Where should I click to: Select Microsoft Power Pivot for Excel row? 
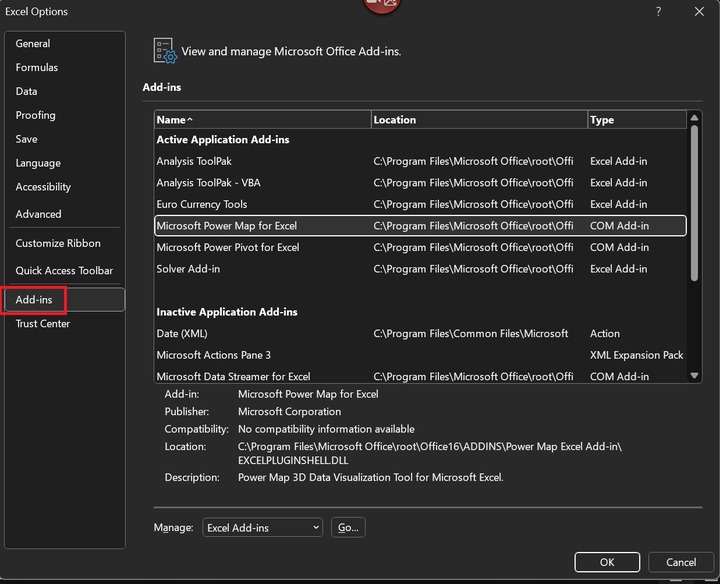tap(228, 247)
